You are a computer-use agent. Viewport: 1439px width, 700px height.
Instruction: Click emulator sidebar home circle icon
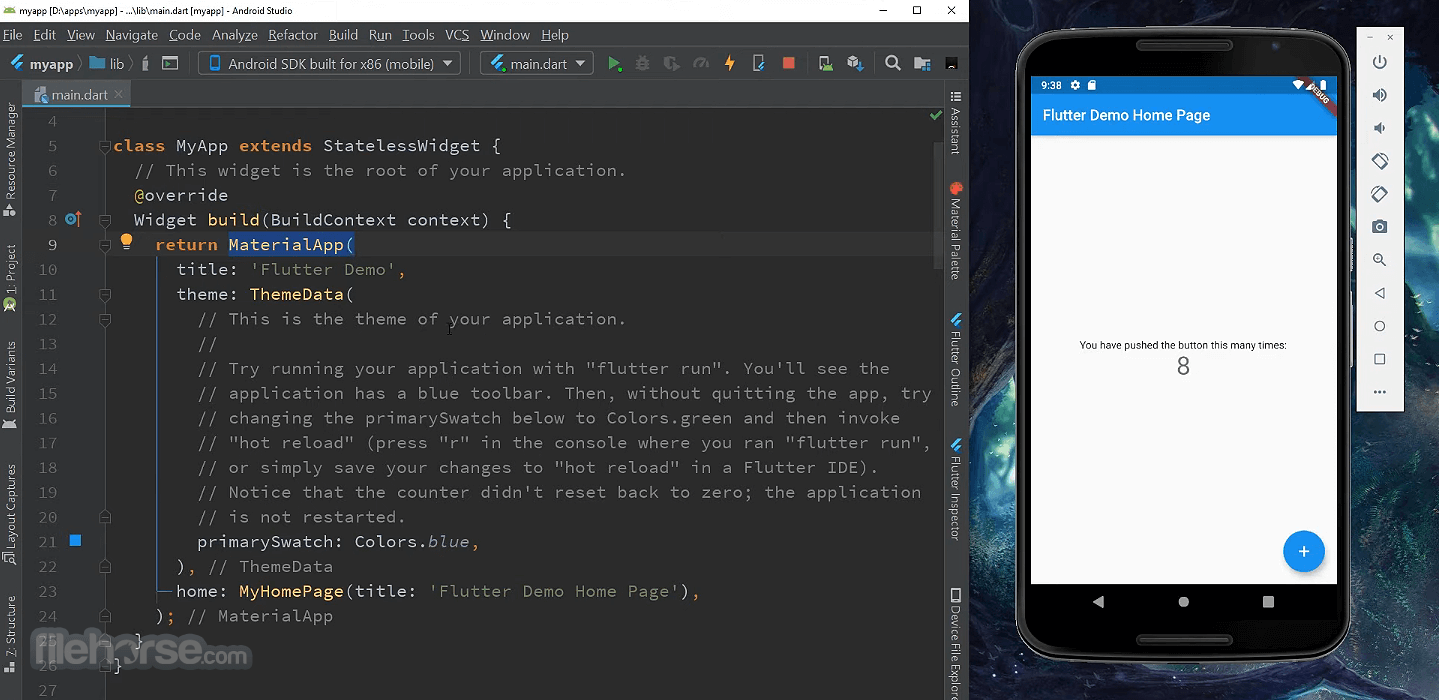pyautogui.click(x=1380, y=326)
